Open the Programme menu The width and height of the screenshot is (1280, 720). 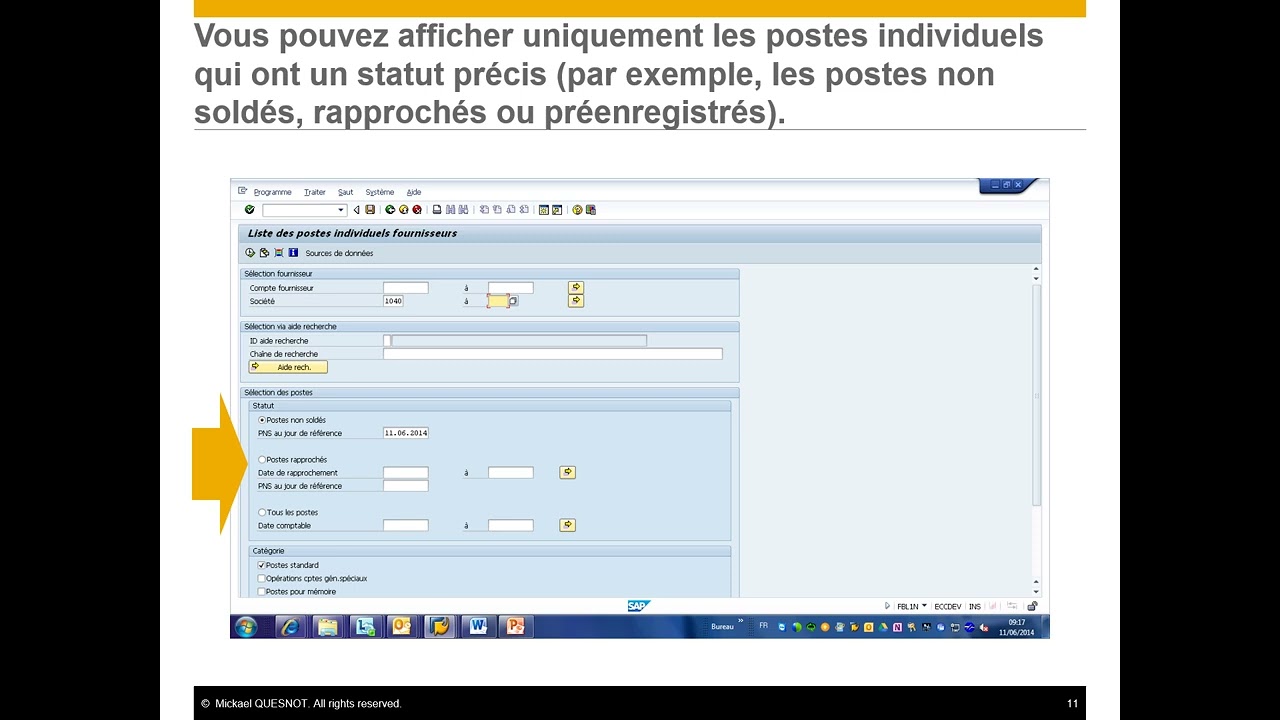coord(272,192)
